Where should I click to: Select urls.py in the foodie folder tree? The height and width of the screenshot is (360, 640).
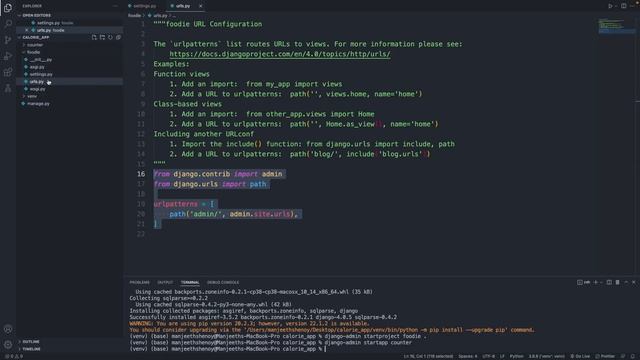tap(69, 82)
